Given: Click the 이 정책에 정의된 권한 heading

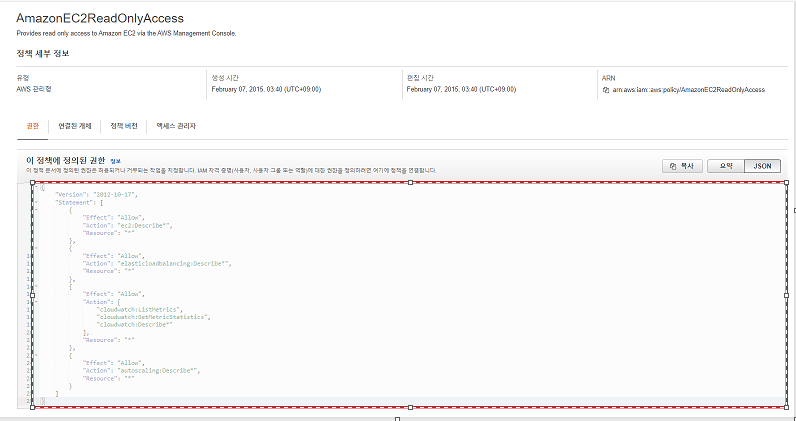Looking at the screenshot, I should [66, 160].
